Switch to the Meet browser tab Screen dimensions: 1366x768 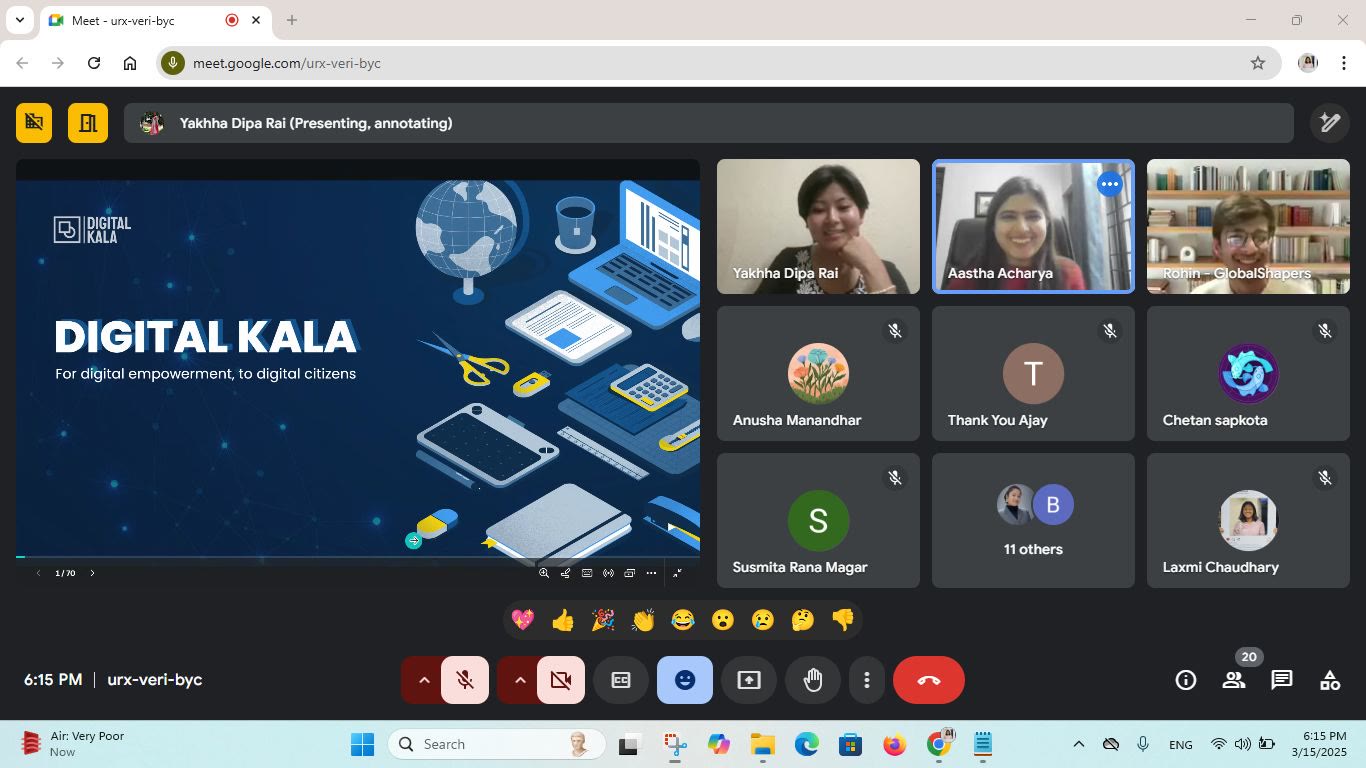pyautogui.click(x=154, y=20)
